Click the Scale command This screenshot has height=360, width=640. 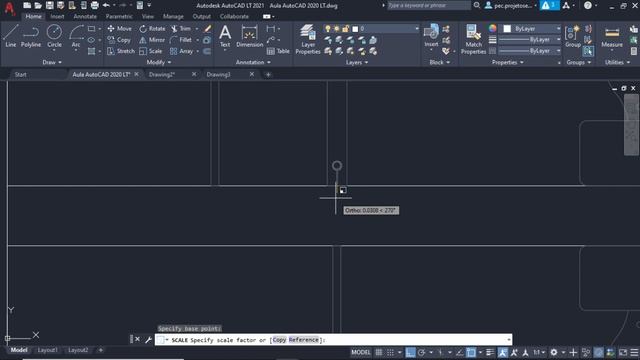pyautogui.click(x=151, y=51)
